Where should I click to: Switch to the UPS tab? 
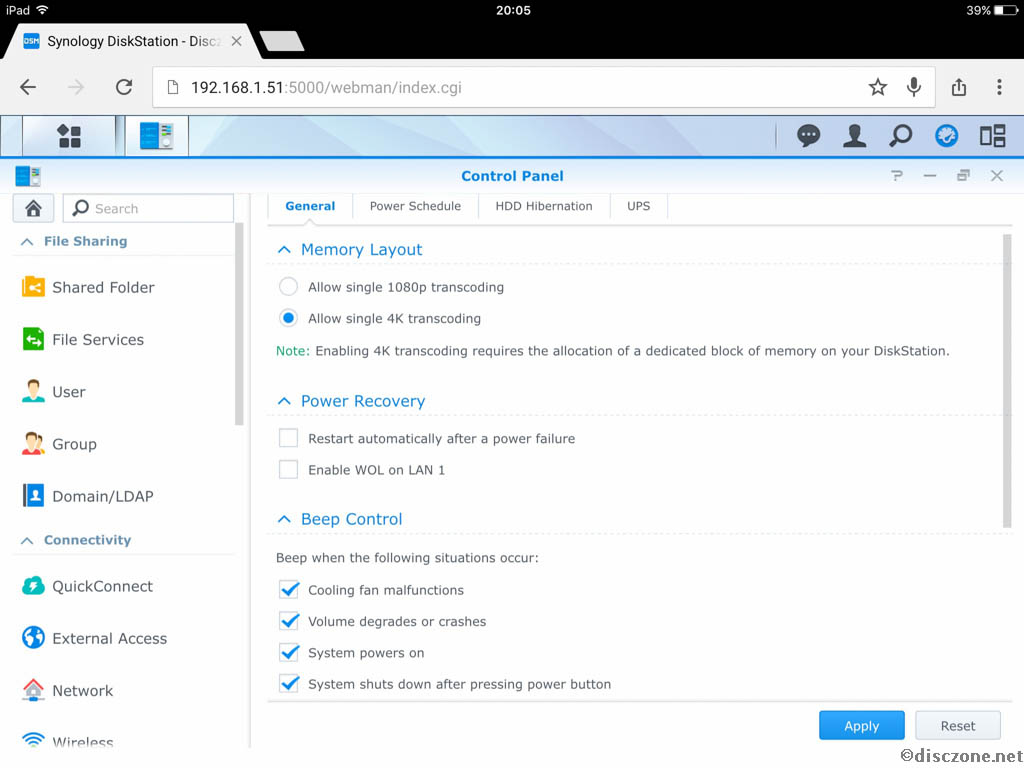[x=639, y=206]
